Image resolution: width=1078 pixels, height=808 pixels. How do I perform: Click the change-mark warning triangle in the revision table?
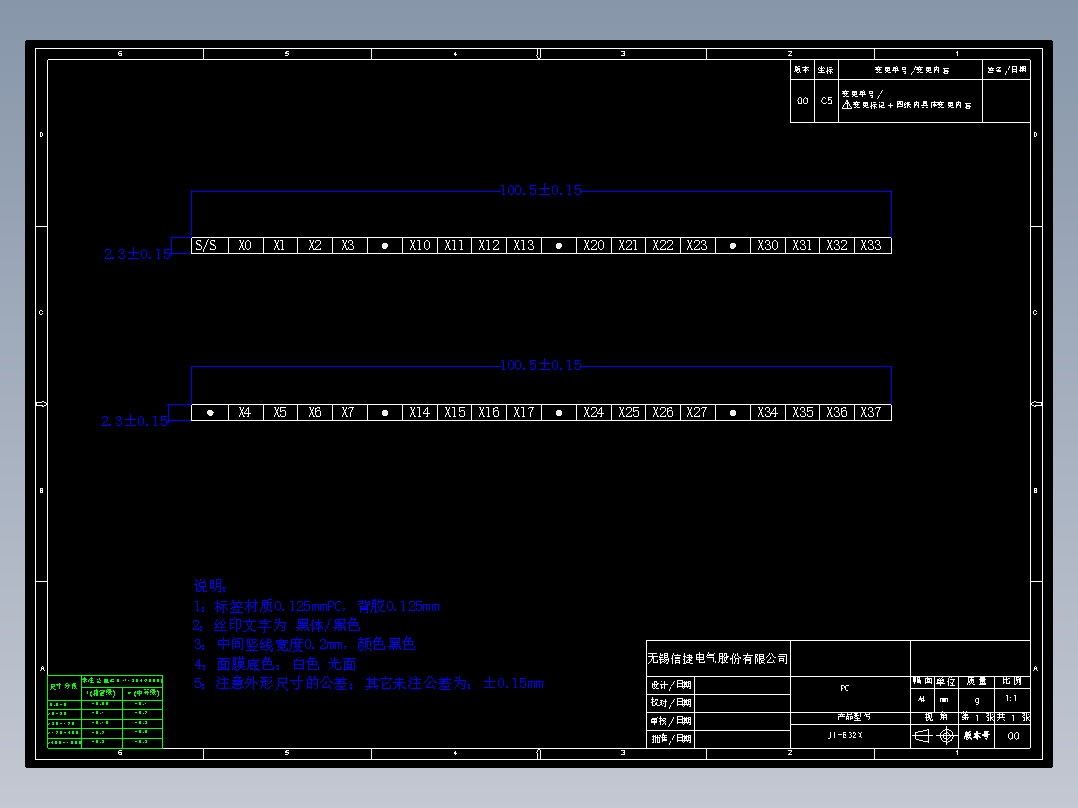[847, 105]
